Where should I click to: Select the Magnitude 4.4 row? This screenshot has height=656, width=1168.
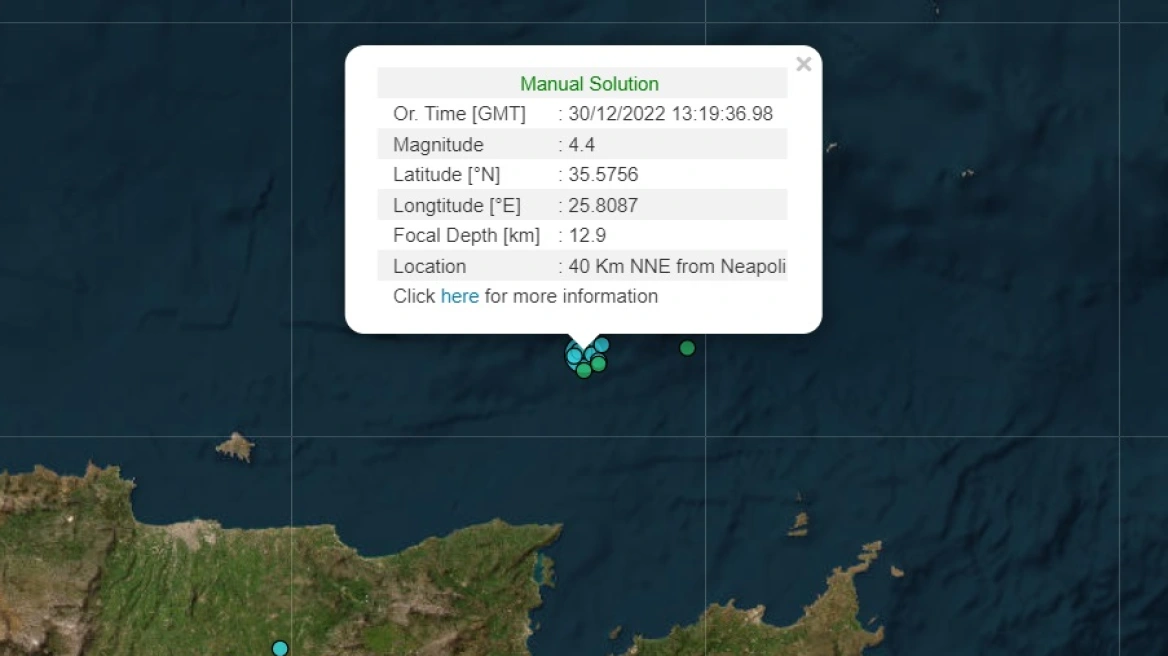(582, 144)
